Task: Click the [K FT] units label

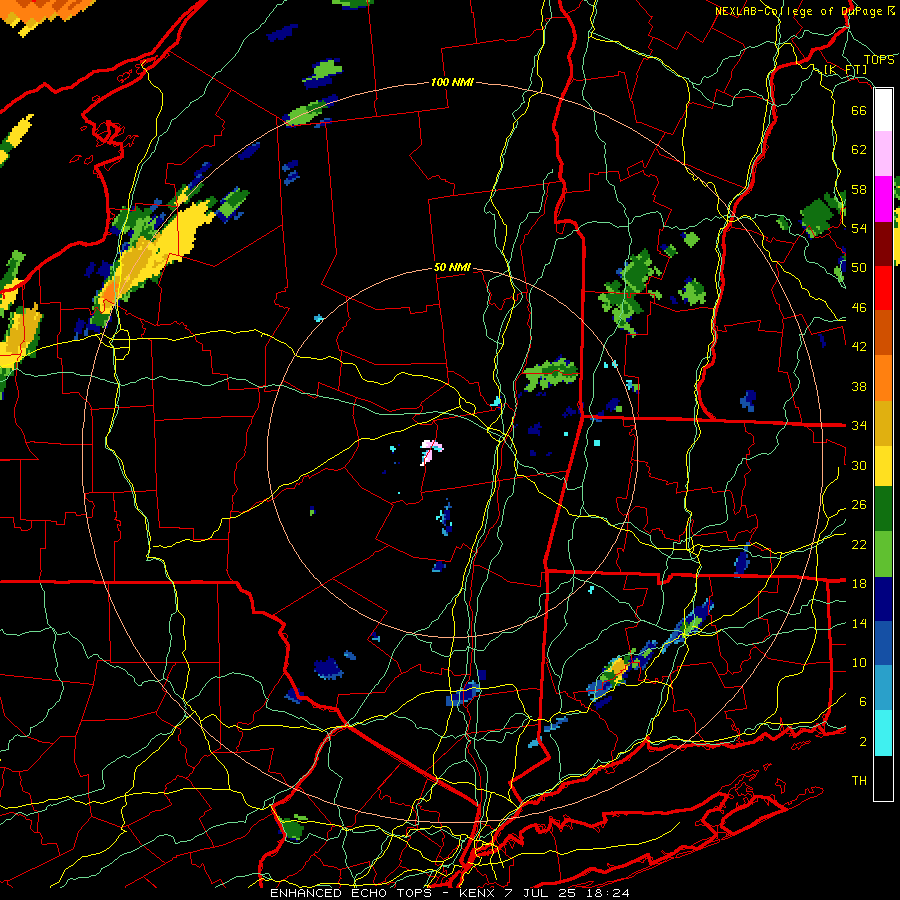Action: click(845, 70)
